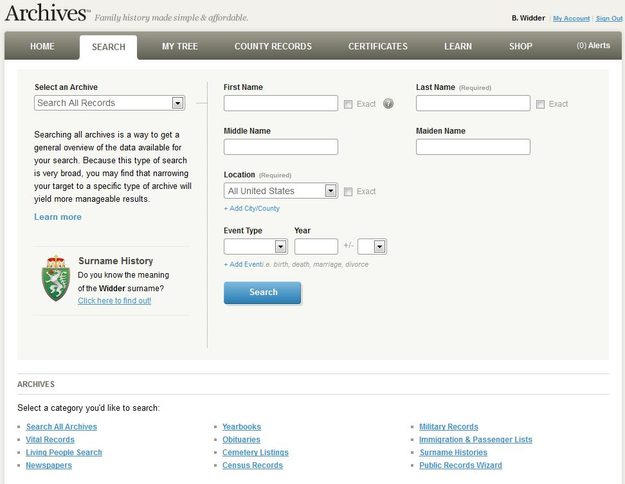Screen dimensions: 625x484
Task: Check Exact box beside First Name
Action: [348, 104]
